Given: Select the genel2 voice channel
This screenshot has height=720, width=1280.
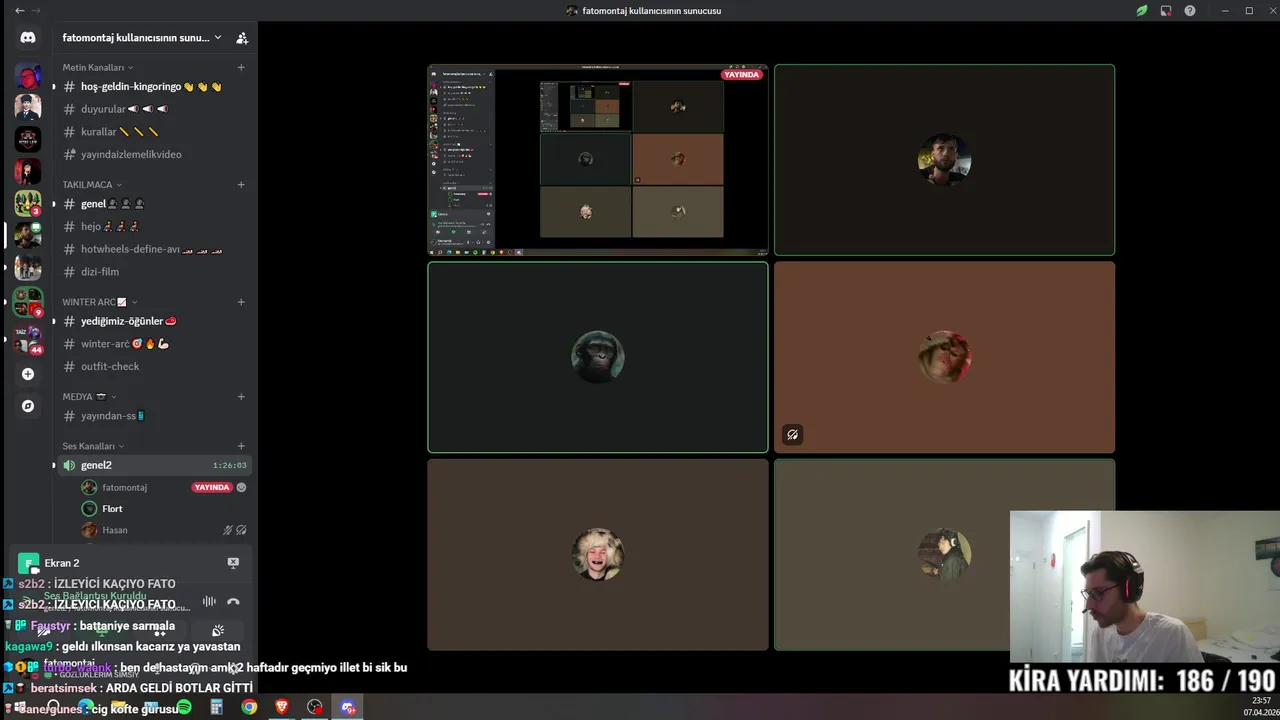Looking at the screenshot, I should pyautogui.click(x=154, y=465).
